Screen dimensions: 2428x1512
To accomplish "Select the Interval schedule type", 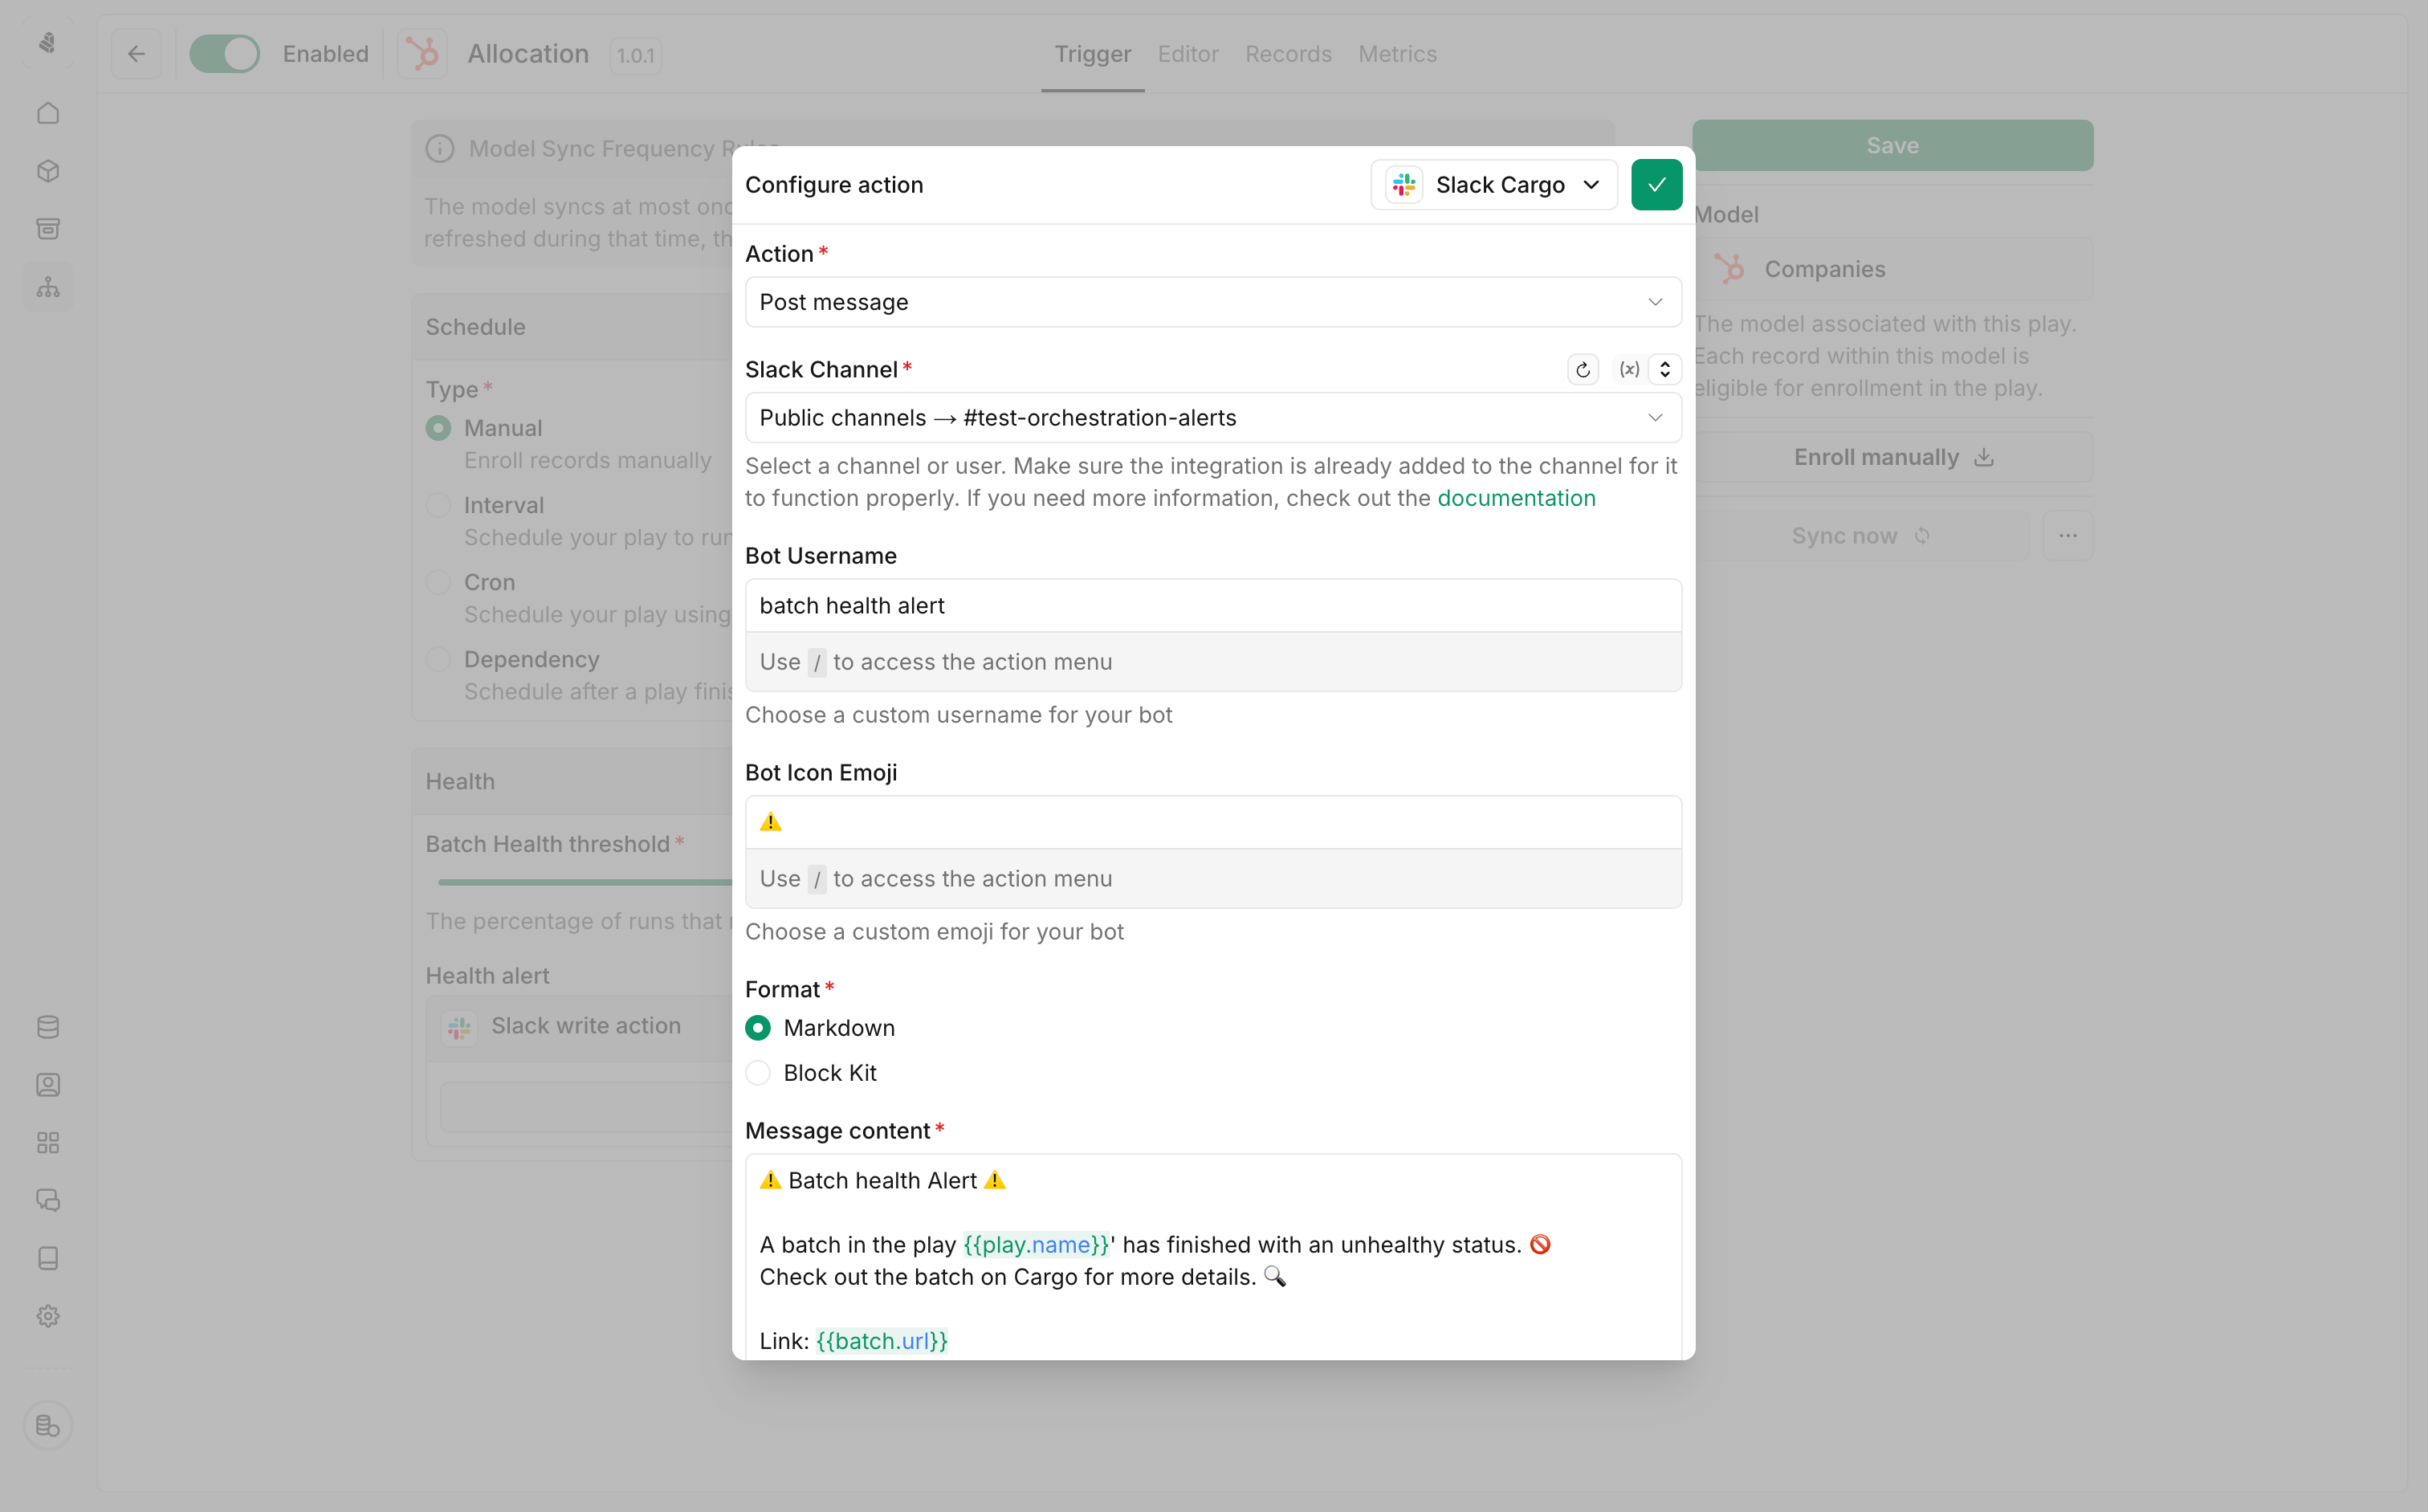I will point(438,505).
